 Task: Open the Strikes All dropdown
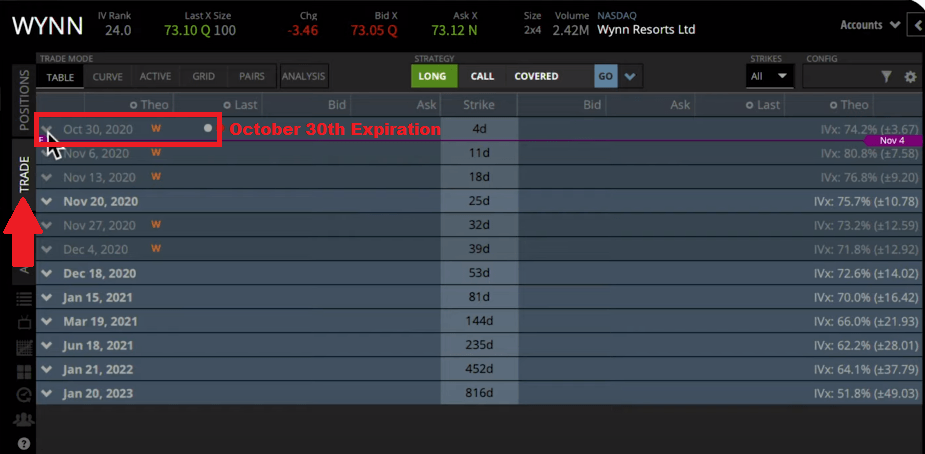[x=769, y=76]
